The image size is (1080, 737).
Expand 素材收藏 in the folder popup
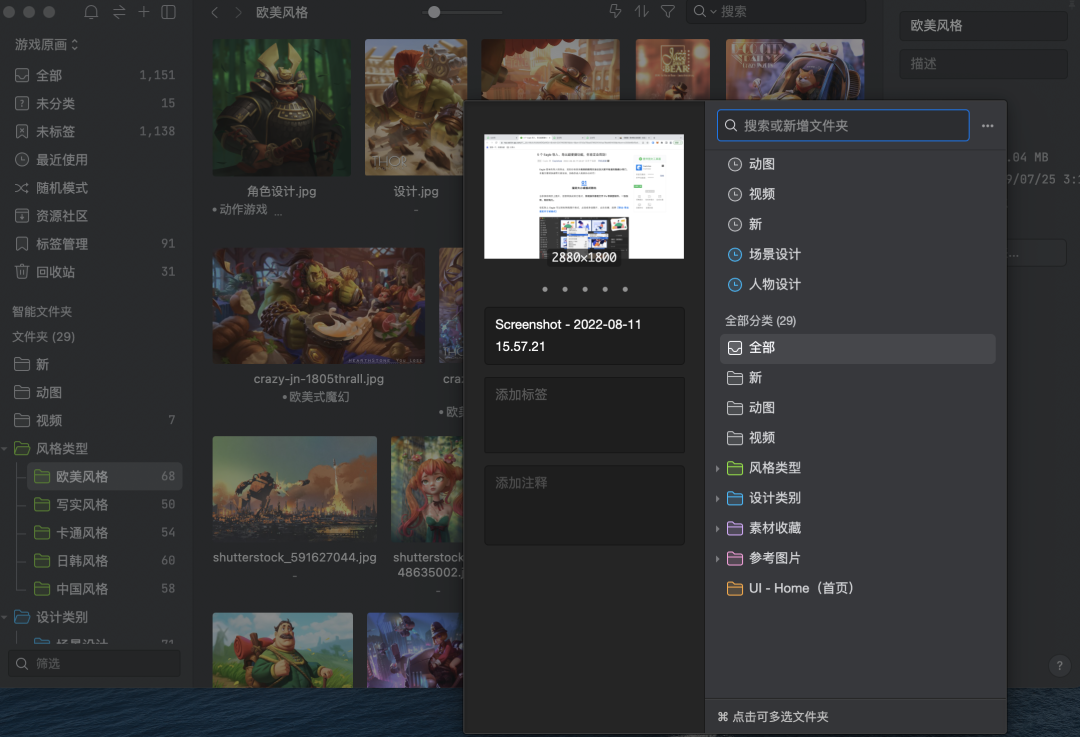tap(718, 528)
